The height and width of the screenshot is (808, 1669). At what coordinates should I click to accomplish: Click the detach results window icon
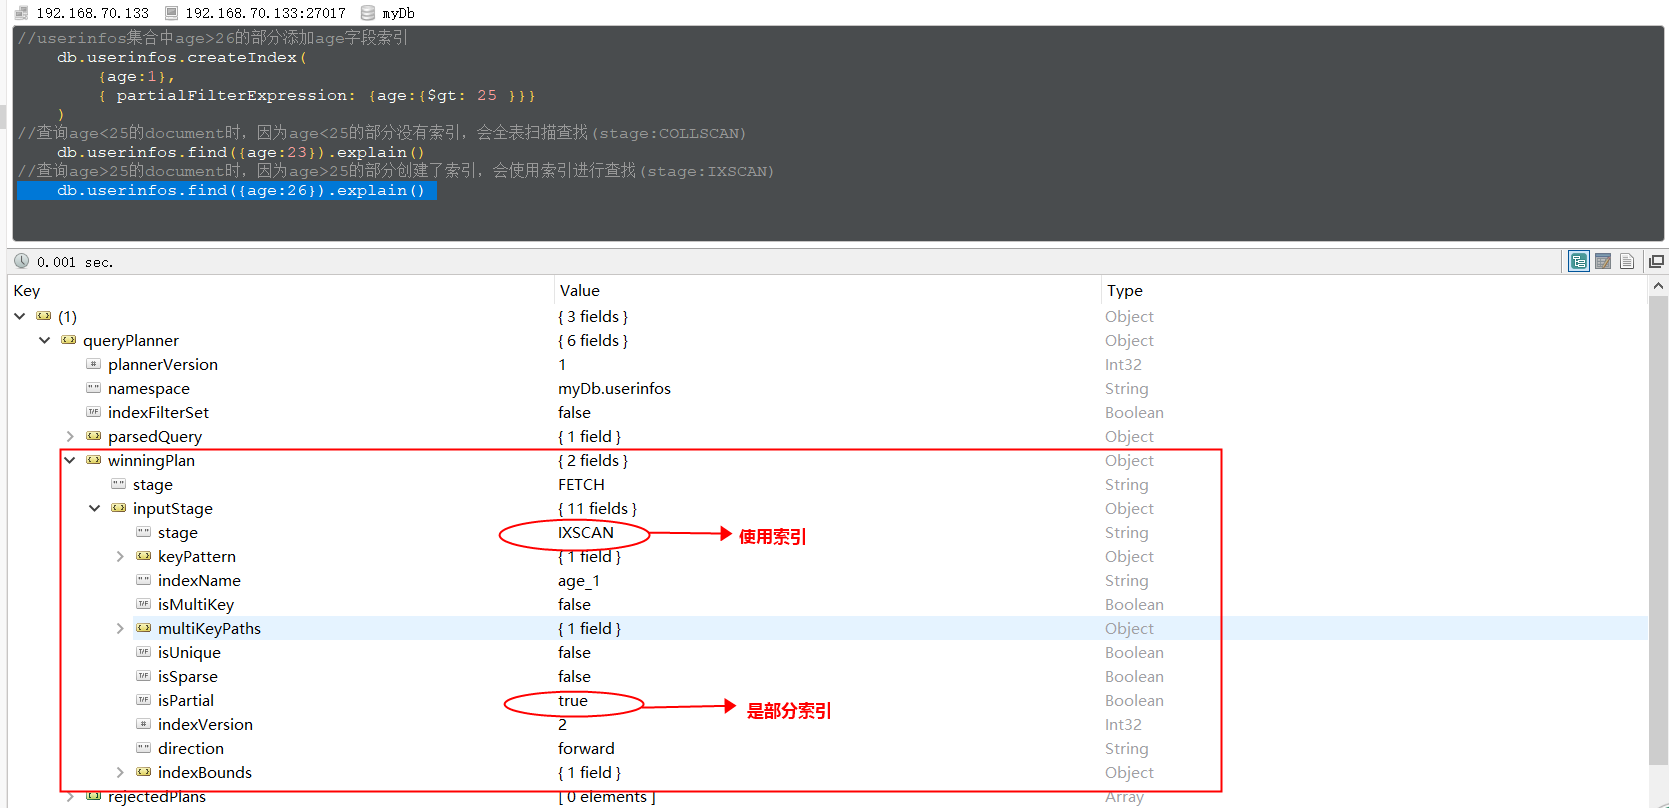coord(1656,261)
